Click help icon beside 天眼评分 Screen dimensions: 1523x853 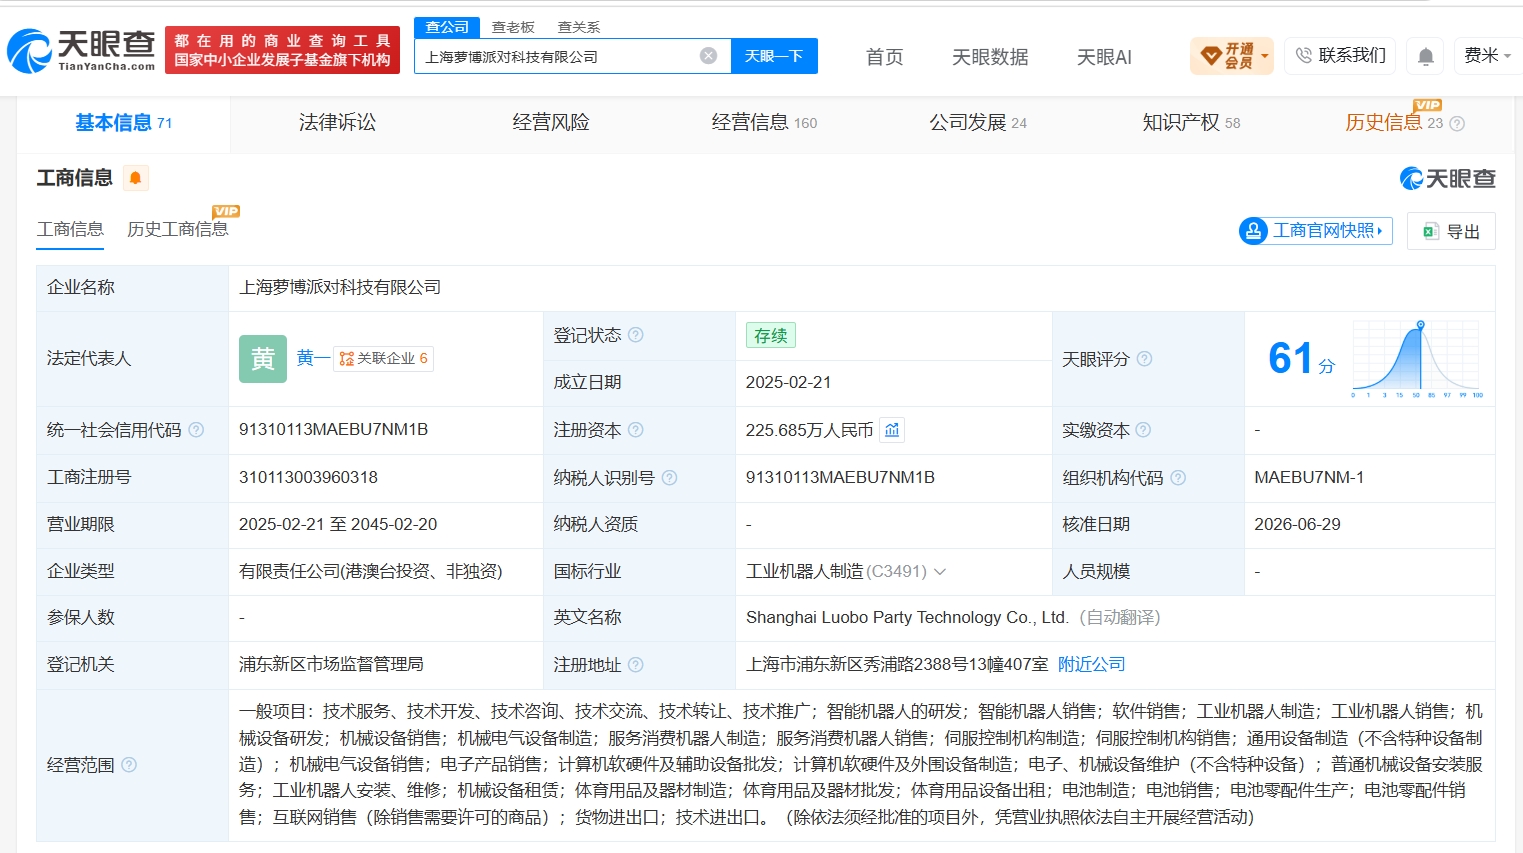[1144, 359]
